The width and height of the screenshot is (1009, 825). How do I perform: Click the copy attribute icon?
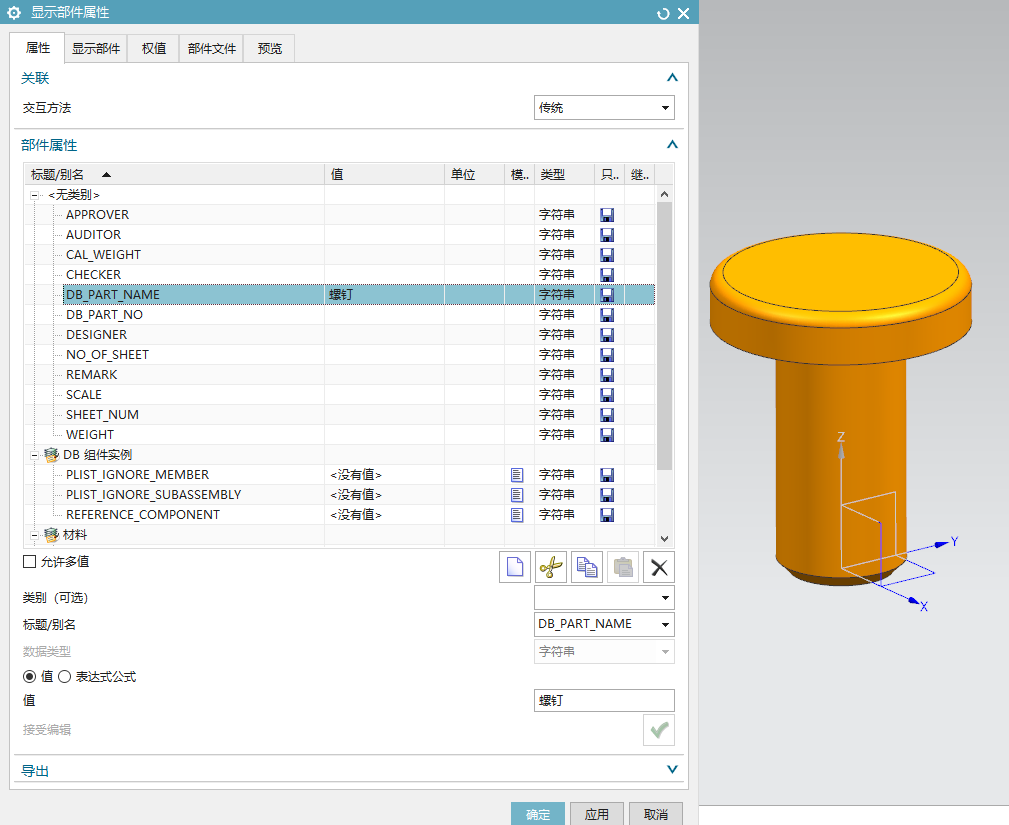(x=587, y=567)
